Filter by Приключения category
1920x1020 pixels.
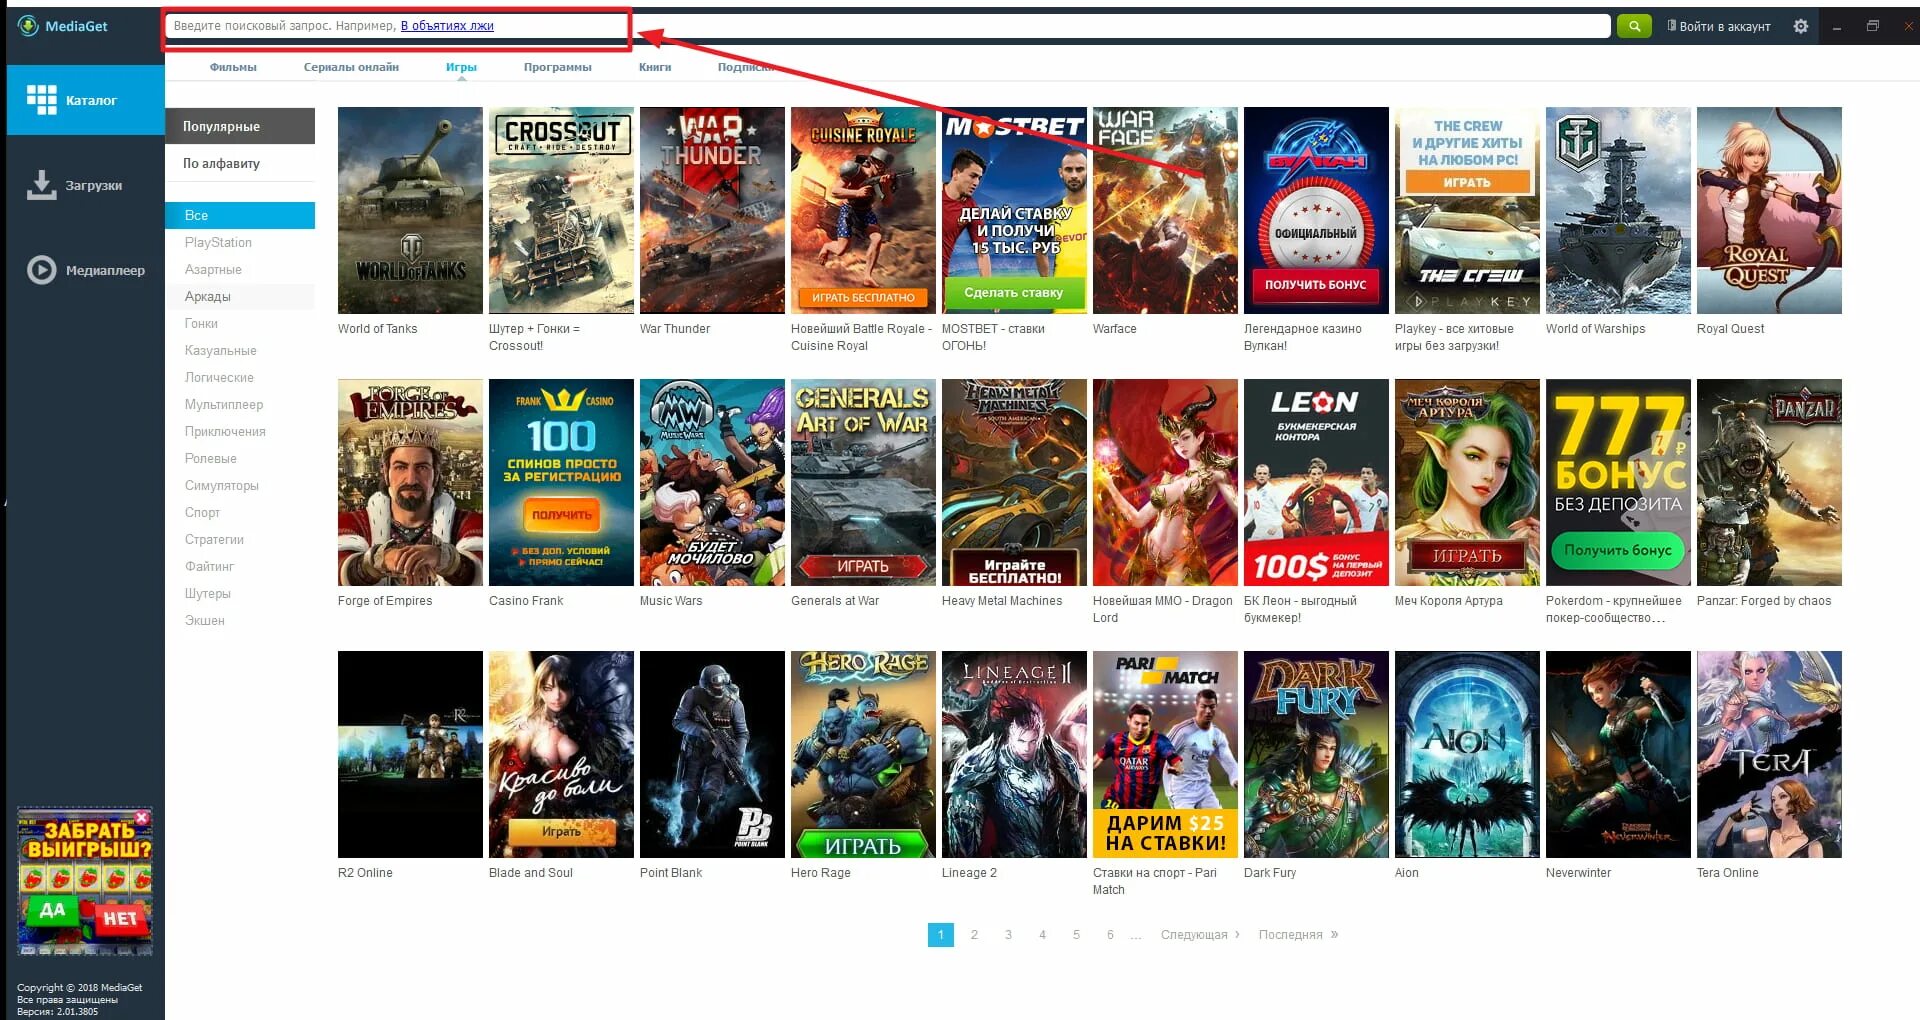point(225,431)
